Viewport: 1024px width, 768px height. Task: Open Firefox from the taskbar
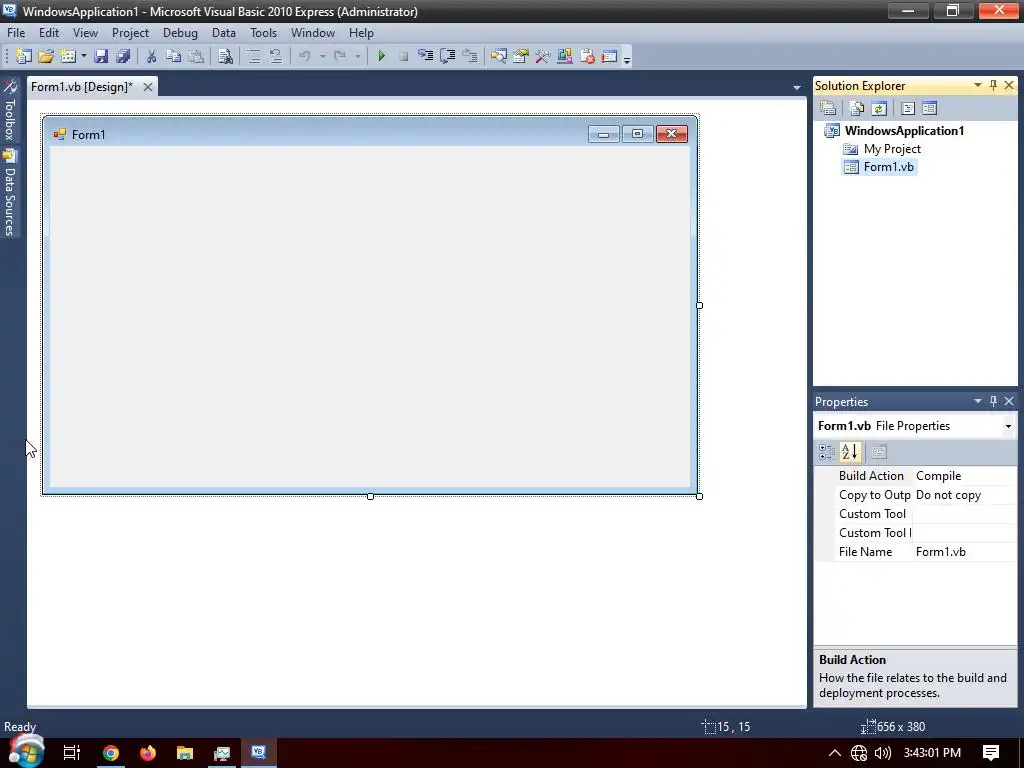tap(148, 753)
